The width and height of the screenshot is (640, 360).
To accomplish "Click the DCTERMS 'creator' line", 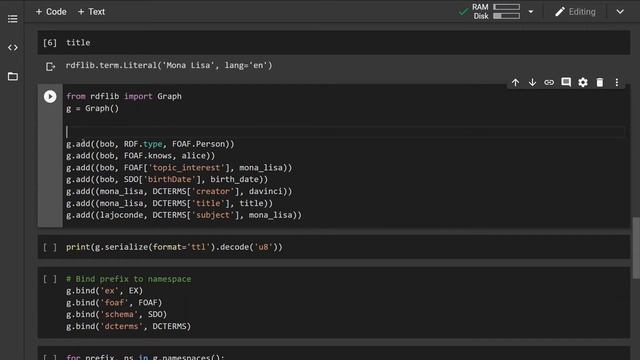I will pos(179,191).
